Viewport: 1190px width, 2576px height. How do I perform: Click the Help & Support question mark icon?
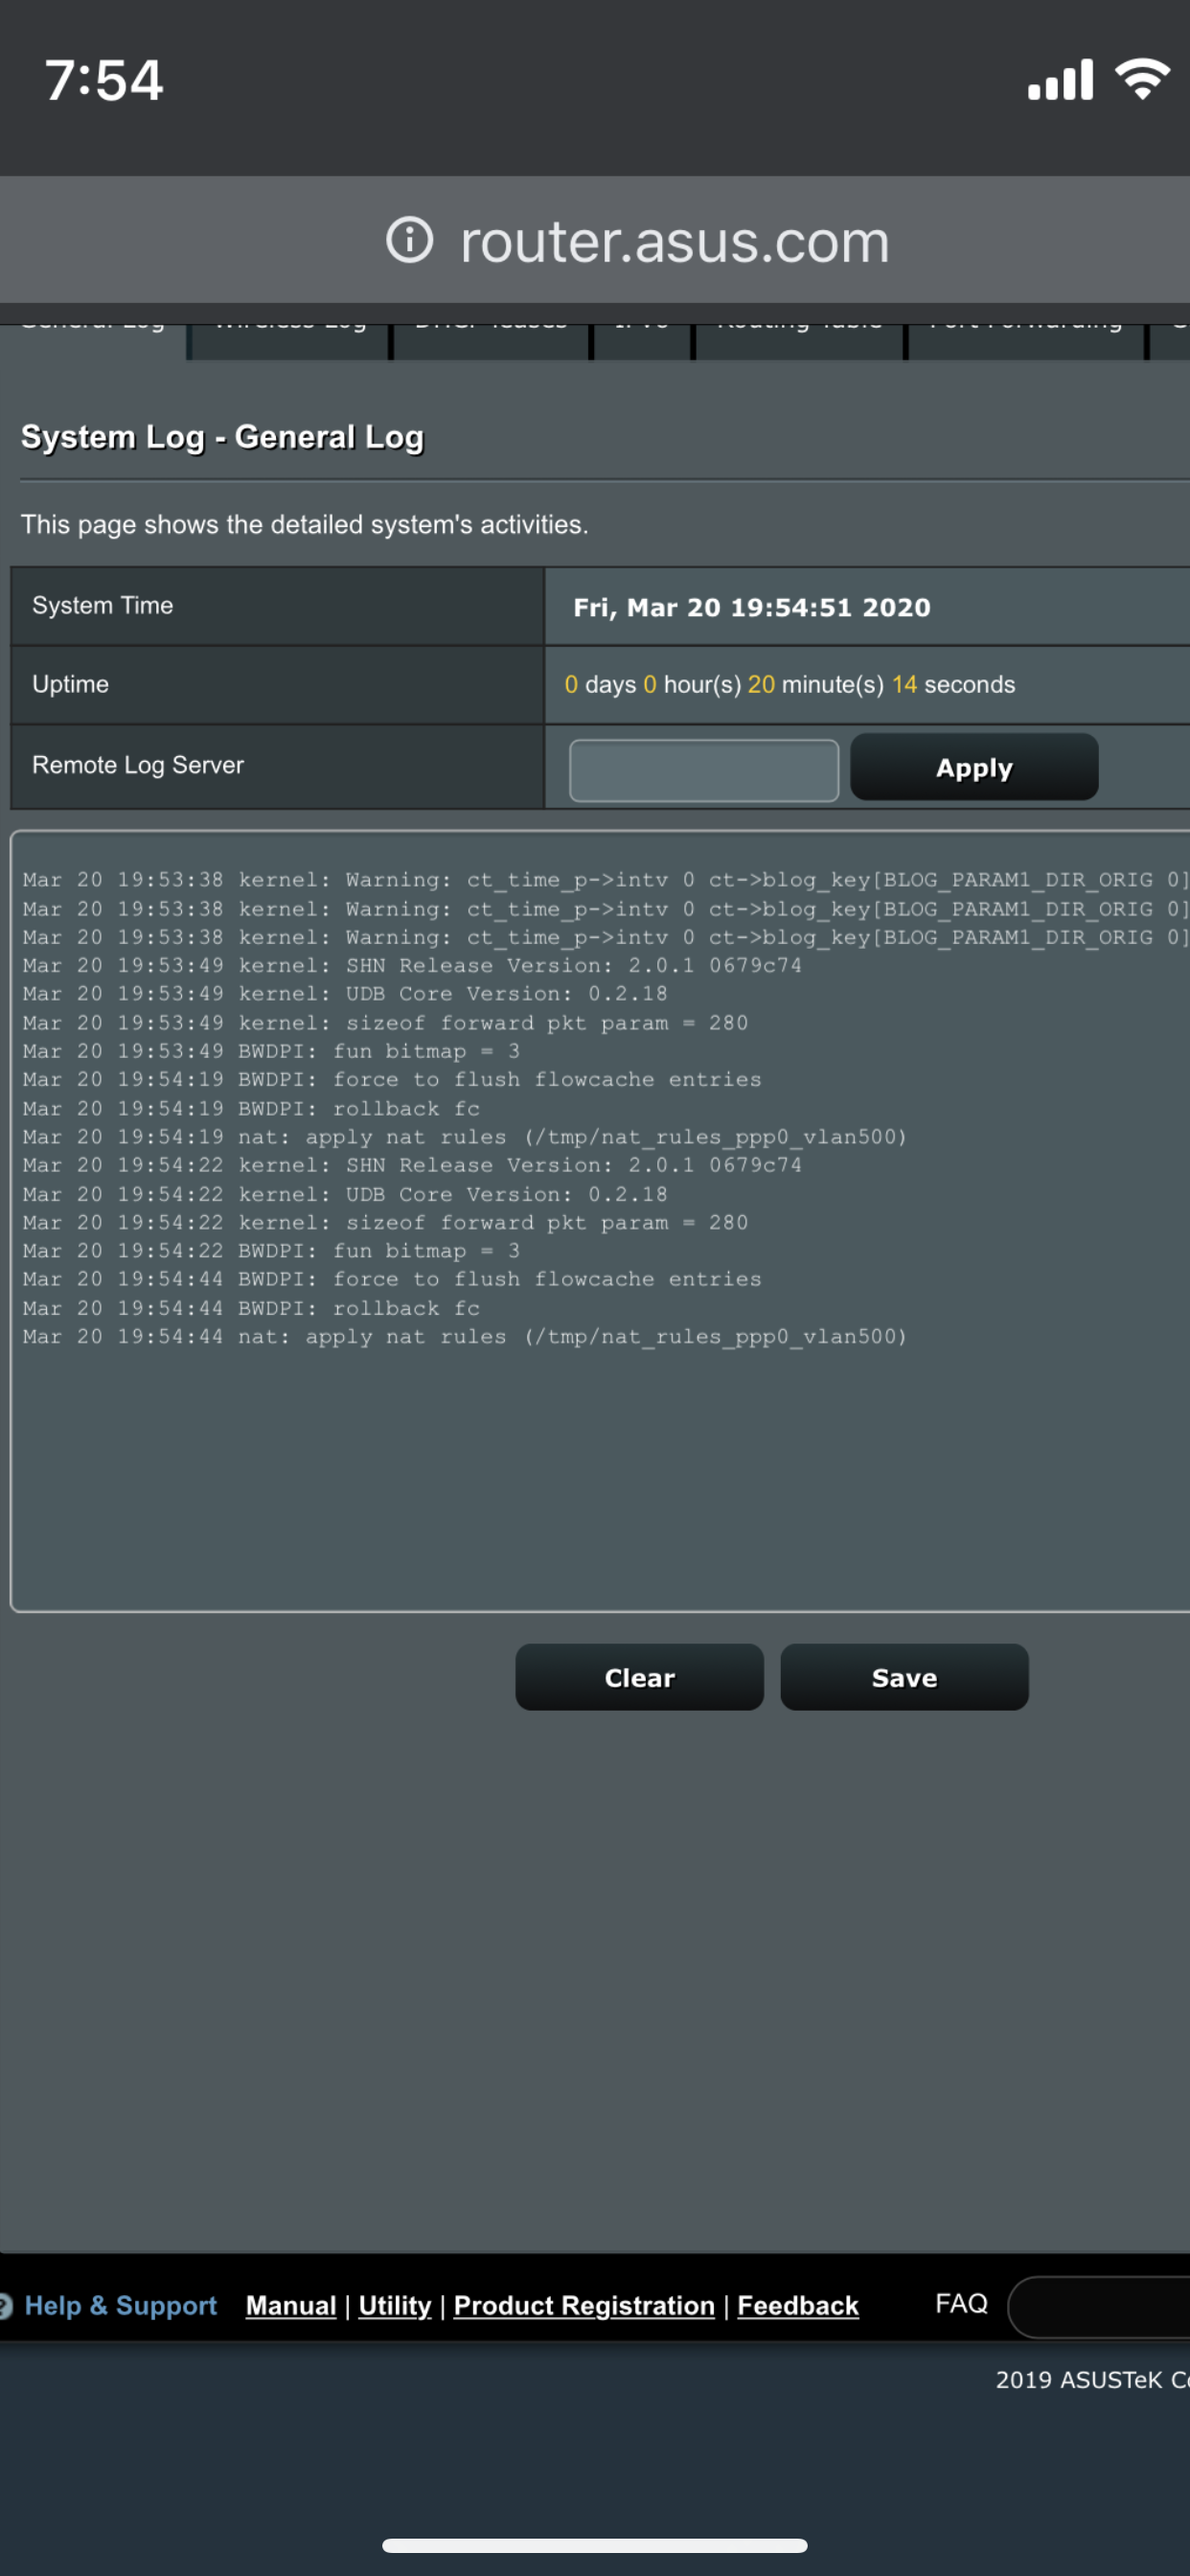coord(5,2306)
